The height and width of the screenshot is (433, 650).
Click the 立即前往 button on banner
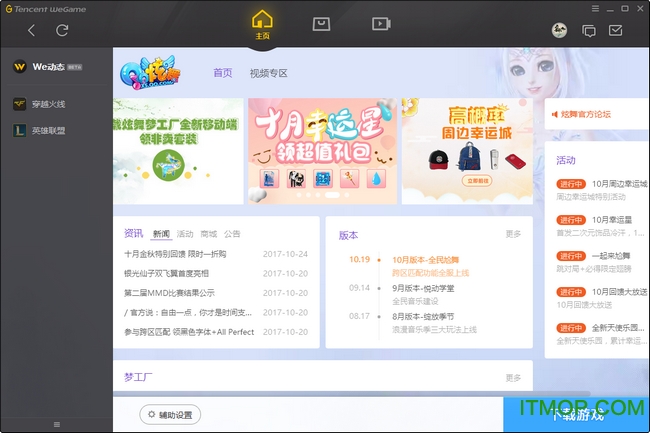click(477, 181)
